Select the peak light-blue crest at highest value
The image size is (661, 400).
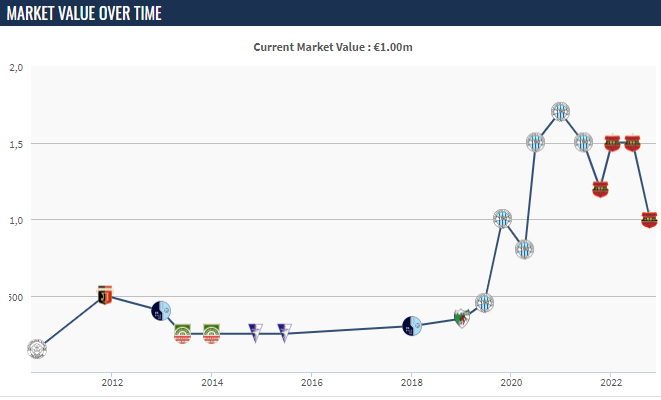(561, 111)
